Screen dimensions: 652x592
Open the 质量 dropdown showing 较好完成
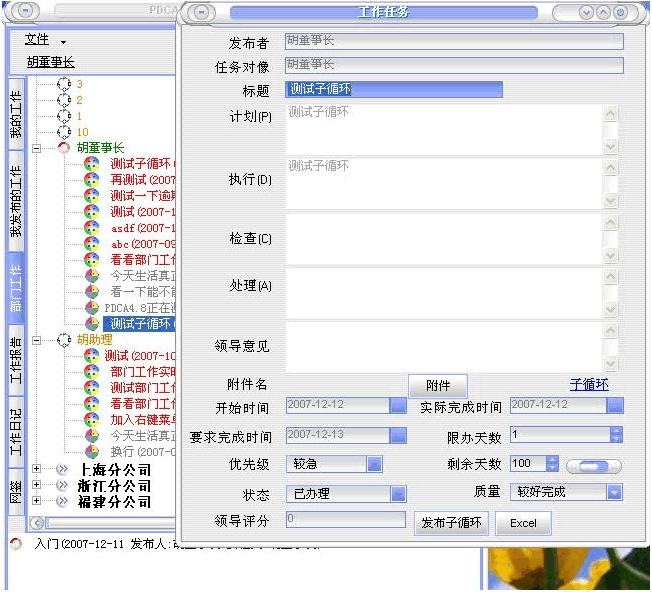(615, 492)
